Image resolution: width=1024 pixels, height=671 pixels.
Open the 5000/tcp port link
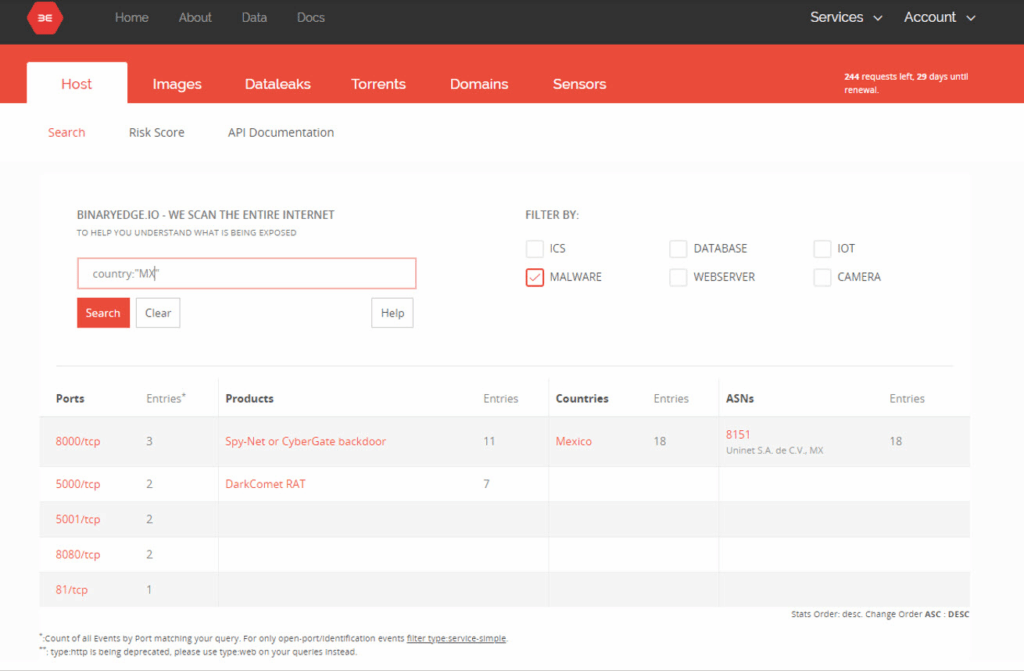[x=78, y=484]
